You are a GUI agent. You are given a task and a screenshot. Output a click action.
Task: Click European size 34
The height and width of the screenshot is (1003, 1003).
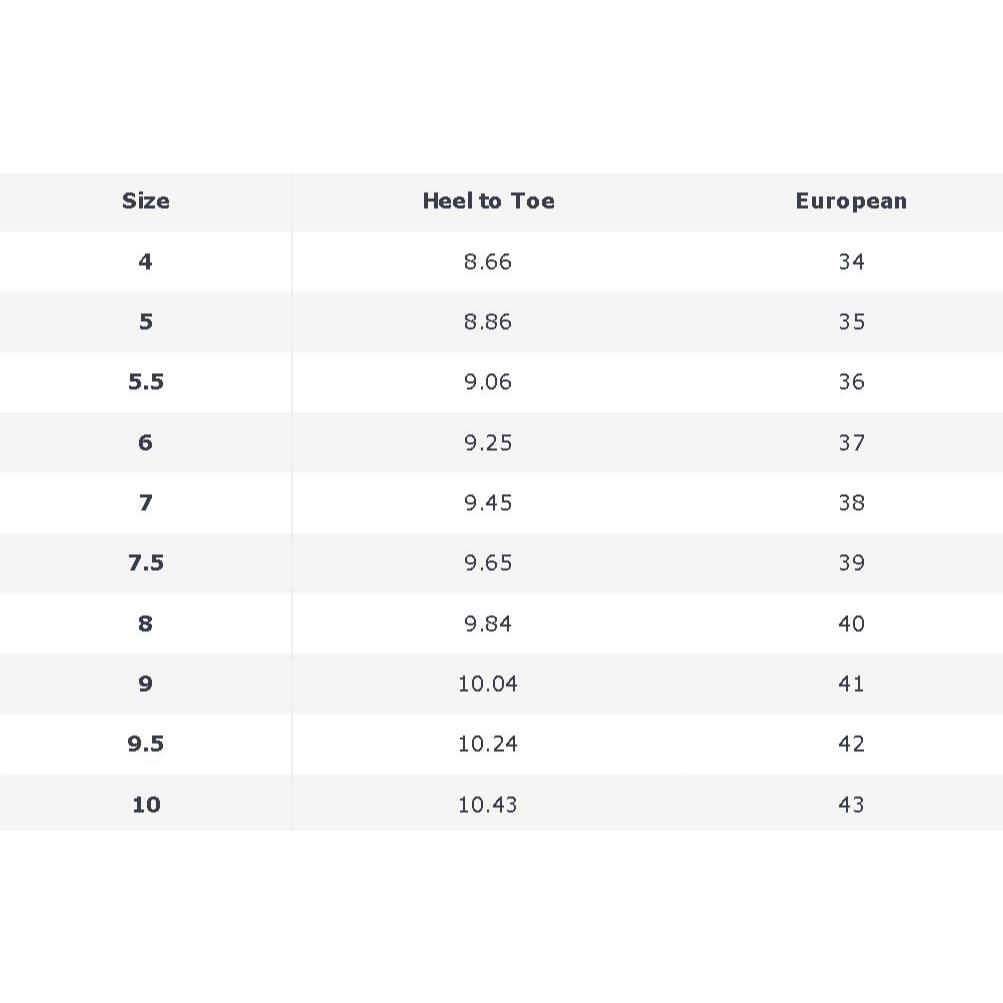coord(851,262)
